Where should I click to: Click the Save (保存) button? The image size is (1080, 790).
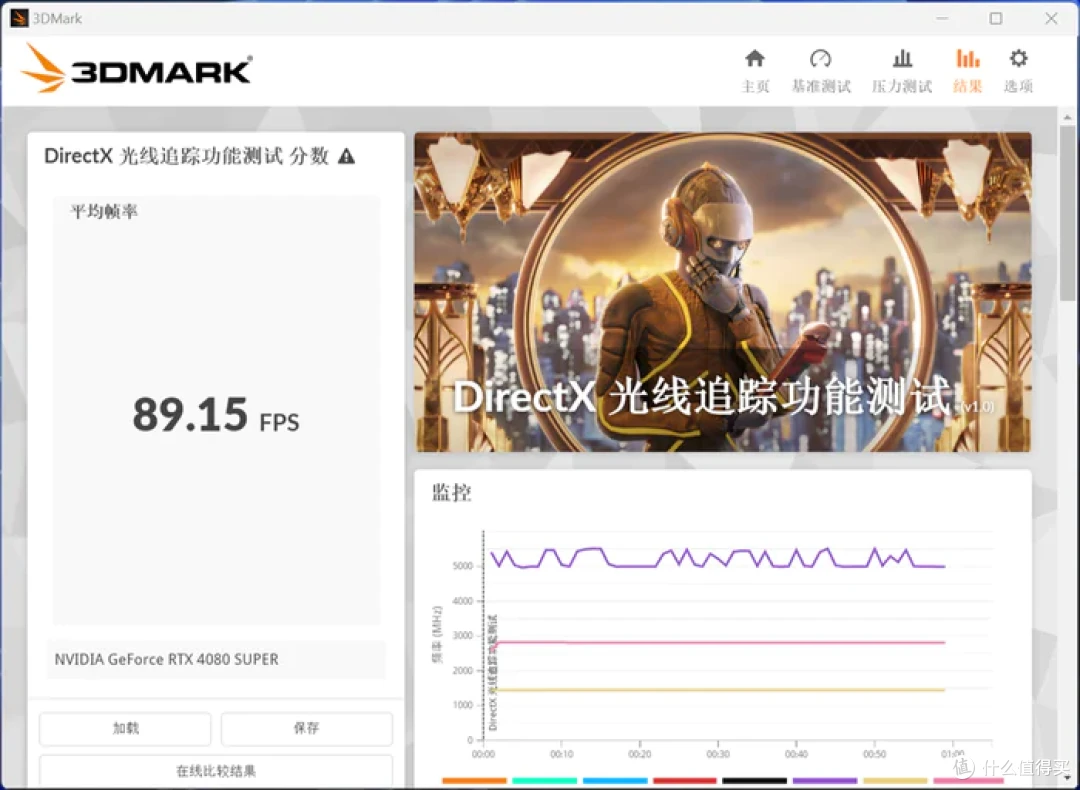pyautogui.click(x=307, y=728)
